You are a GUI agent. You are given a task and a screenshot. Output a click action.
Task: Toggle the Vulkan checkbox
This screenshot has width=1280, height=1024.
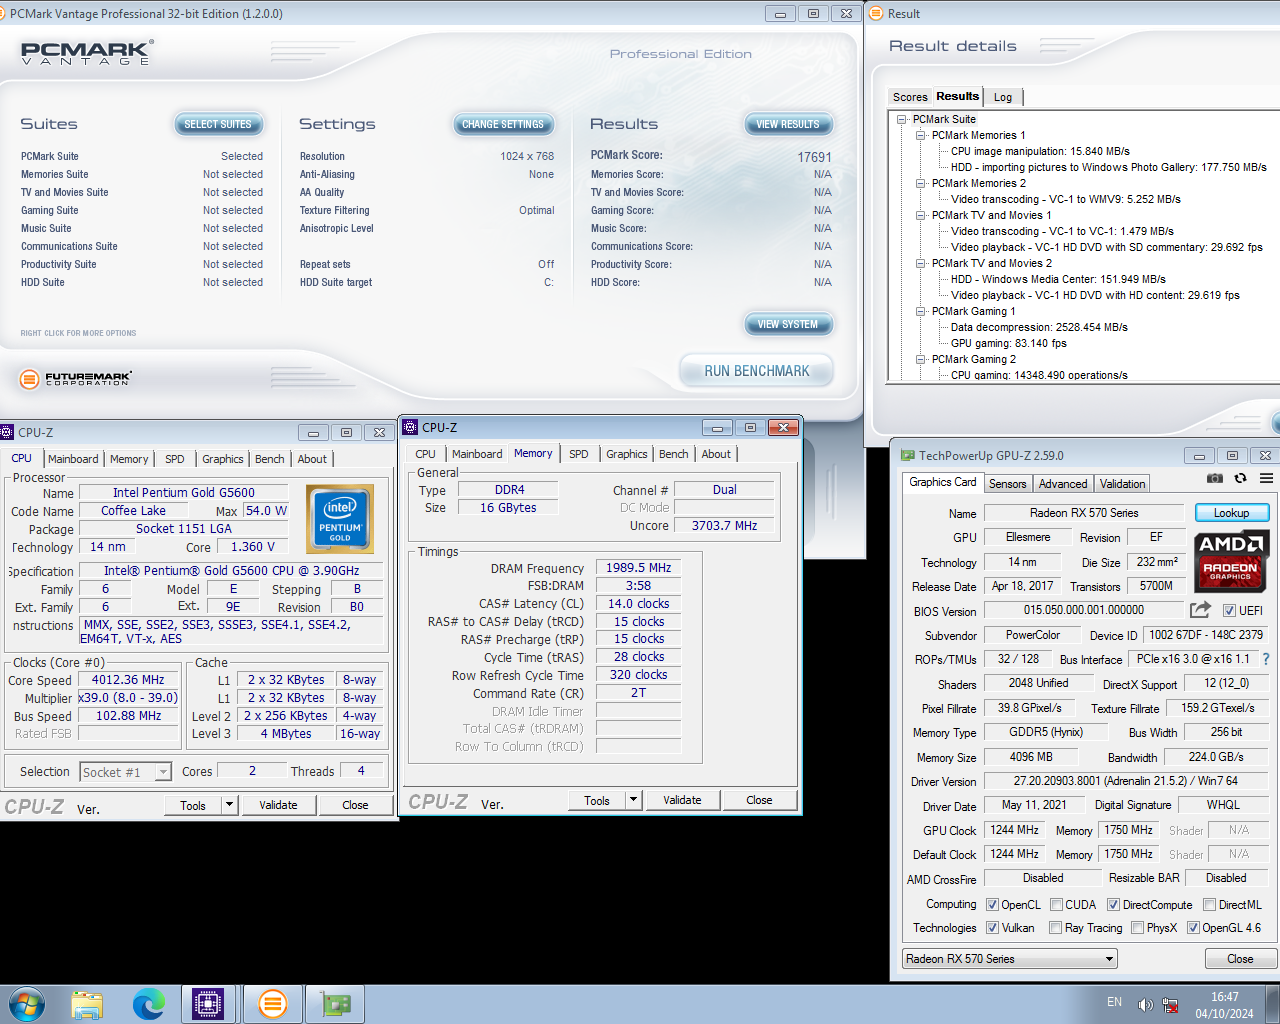992,928
